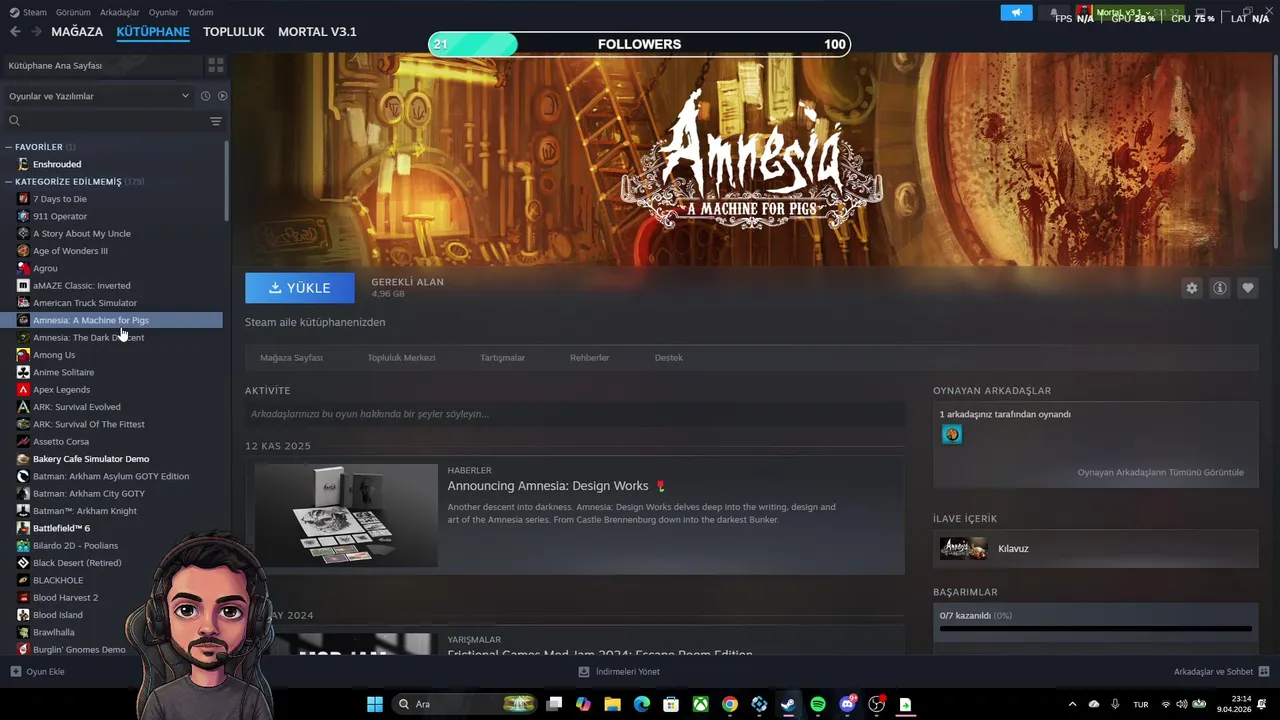Open game settings gear icon
Screen dimensions: 1280x720
pyautogui.click(x=1192, y=288)
